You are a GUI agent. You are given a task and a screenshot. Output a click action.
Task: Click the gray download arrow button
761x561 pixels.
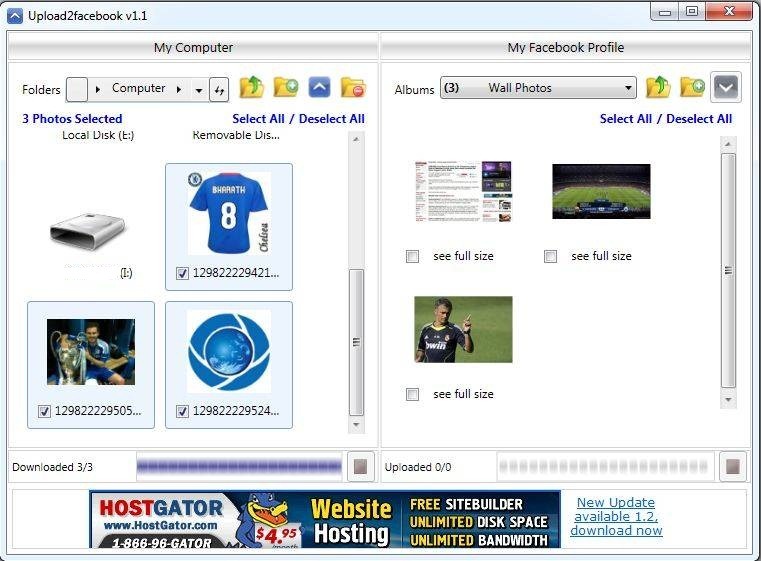726,88
